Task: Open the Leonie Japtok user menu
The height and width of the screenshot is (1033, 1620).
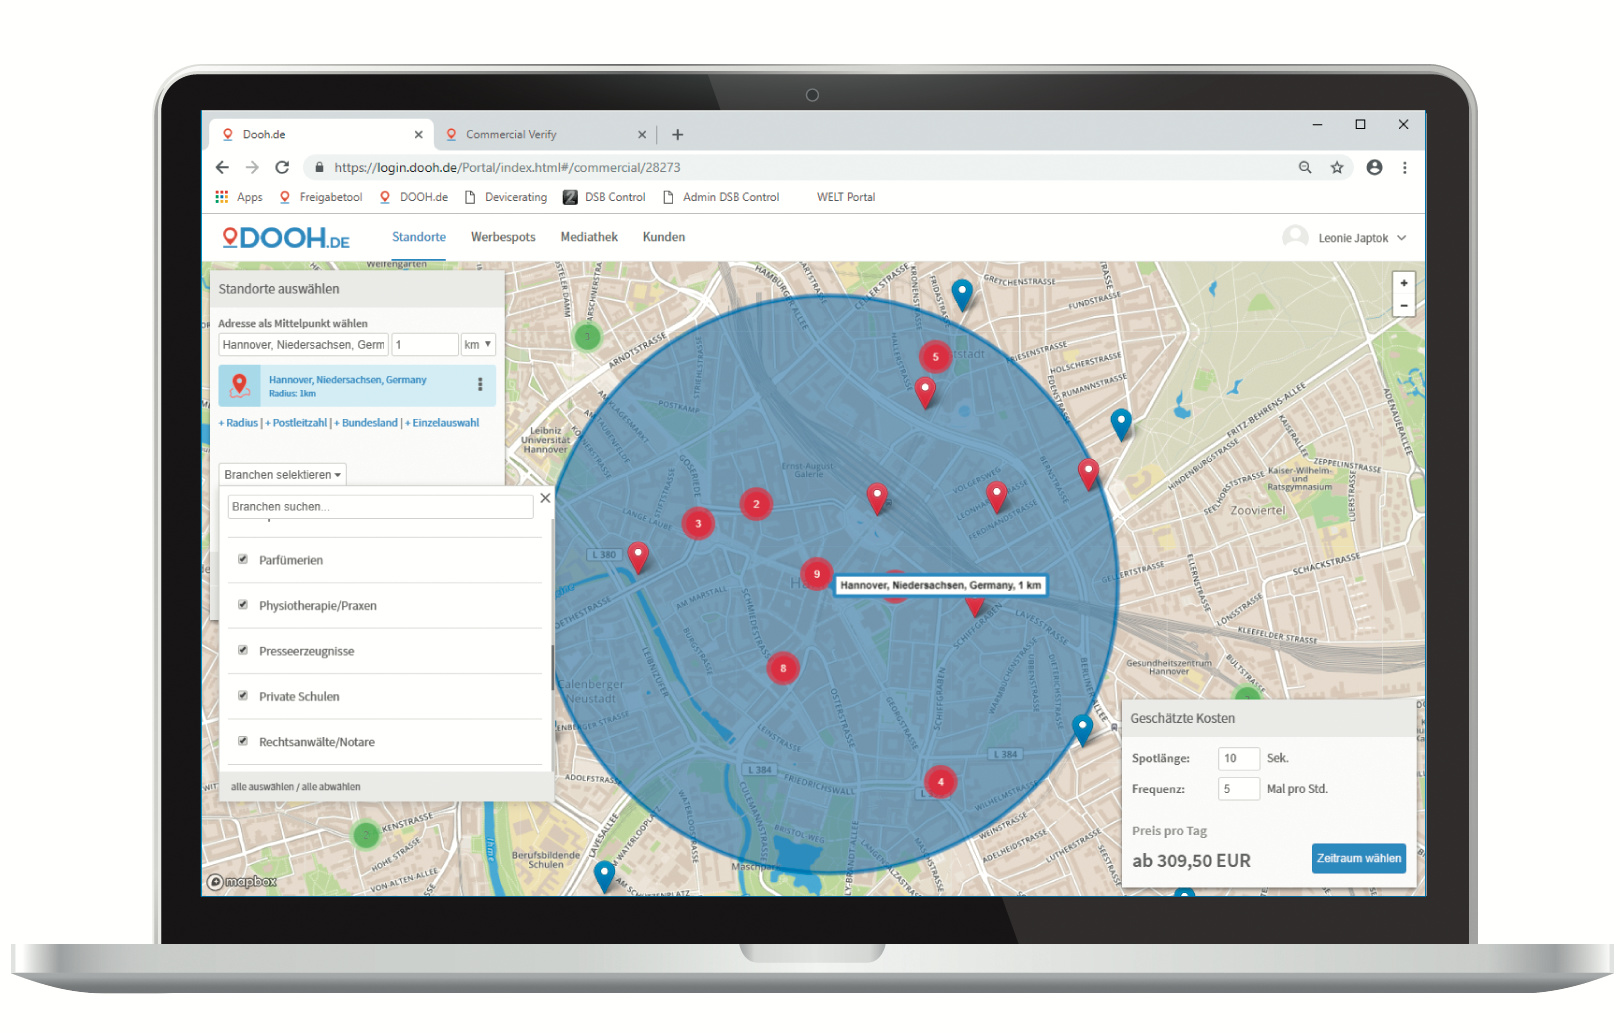Action: coord(1345,238)
